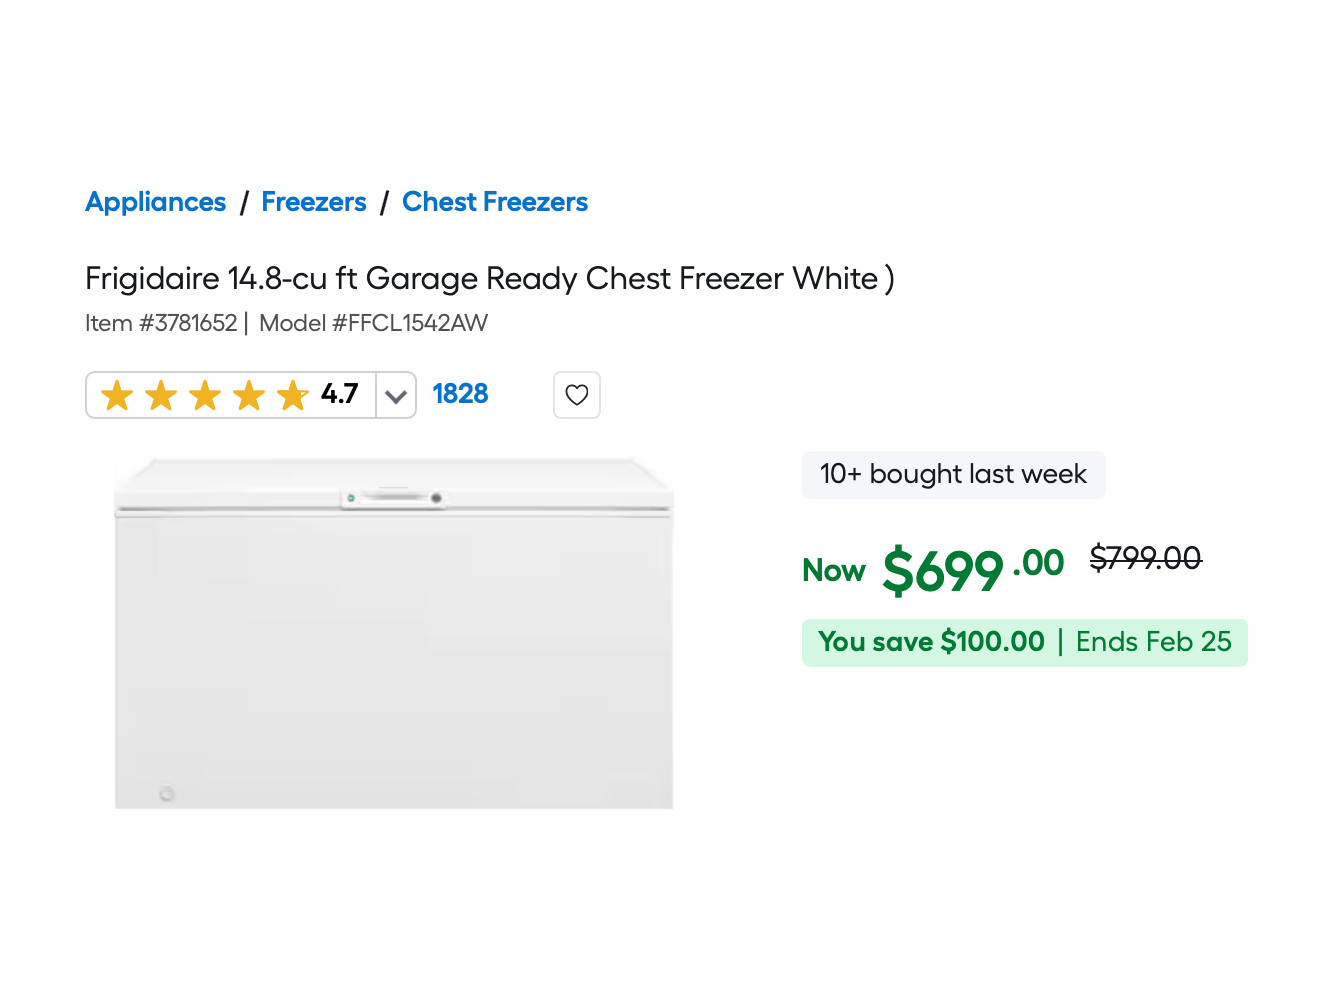Navigate to the Freezers breadcrumb
Screen dimensions: 1335x1000
(313, 201)
